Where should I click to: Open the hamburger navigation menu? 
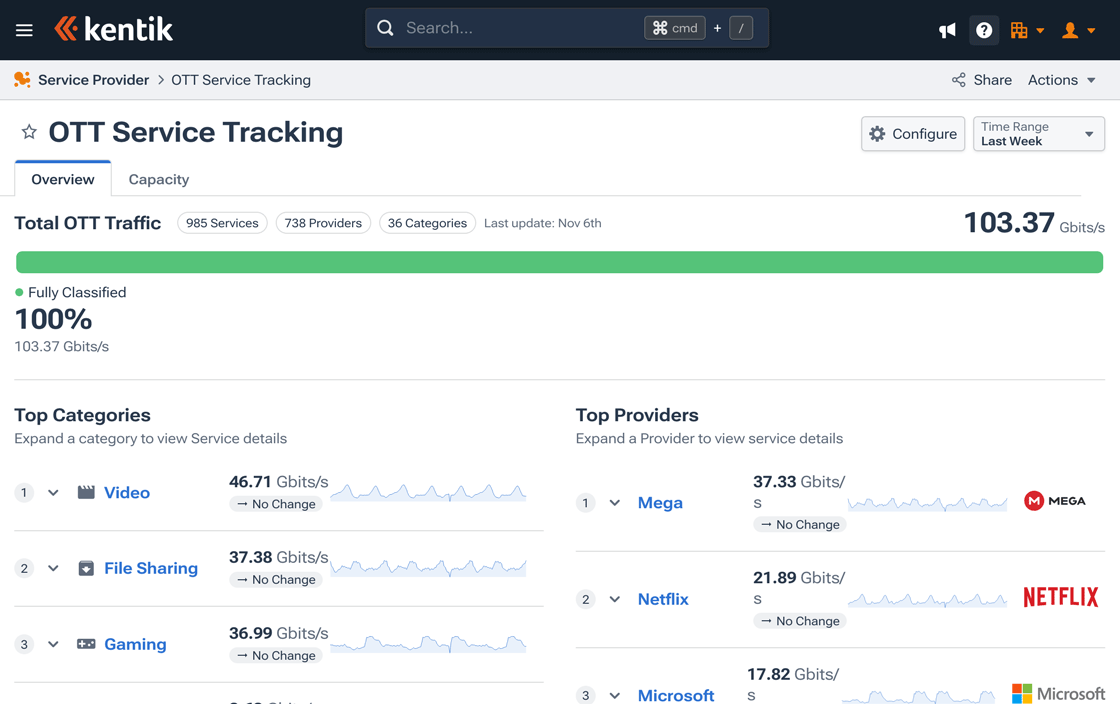pos(25,29)
